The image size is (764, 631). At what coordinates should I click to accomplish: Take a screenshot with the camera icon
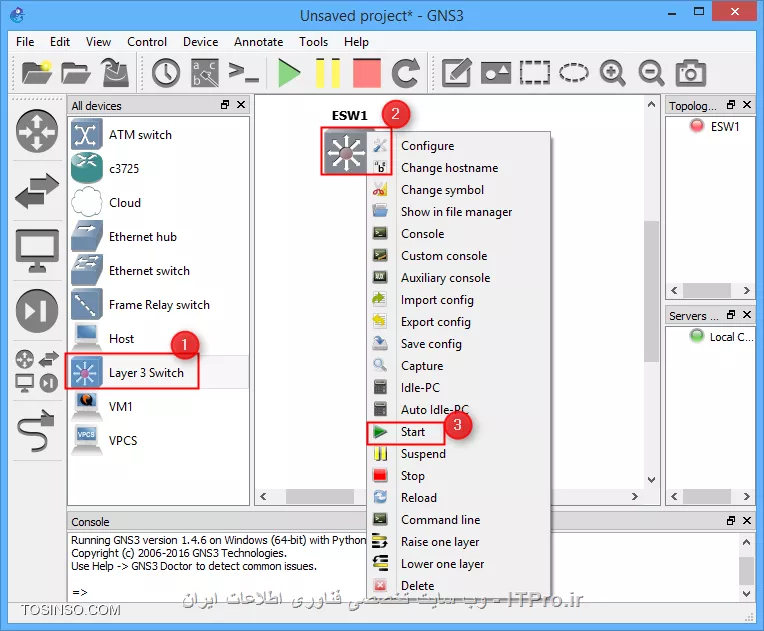(690, 73)
